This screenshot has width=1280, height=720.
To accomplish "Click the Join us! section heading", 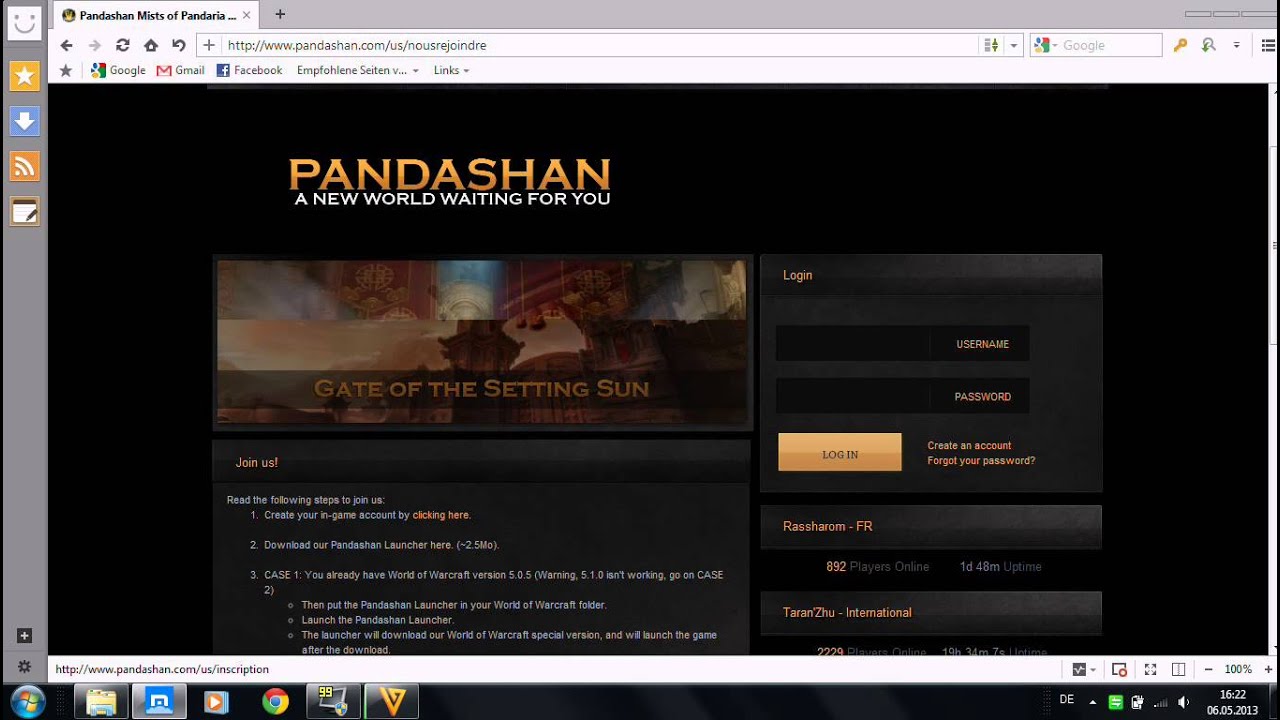I will coord(257,463).
